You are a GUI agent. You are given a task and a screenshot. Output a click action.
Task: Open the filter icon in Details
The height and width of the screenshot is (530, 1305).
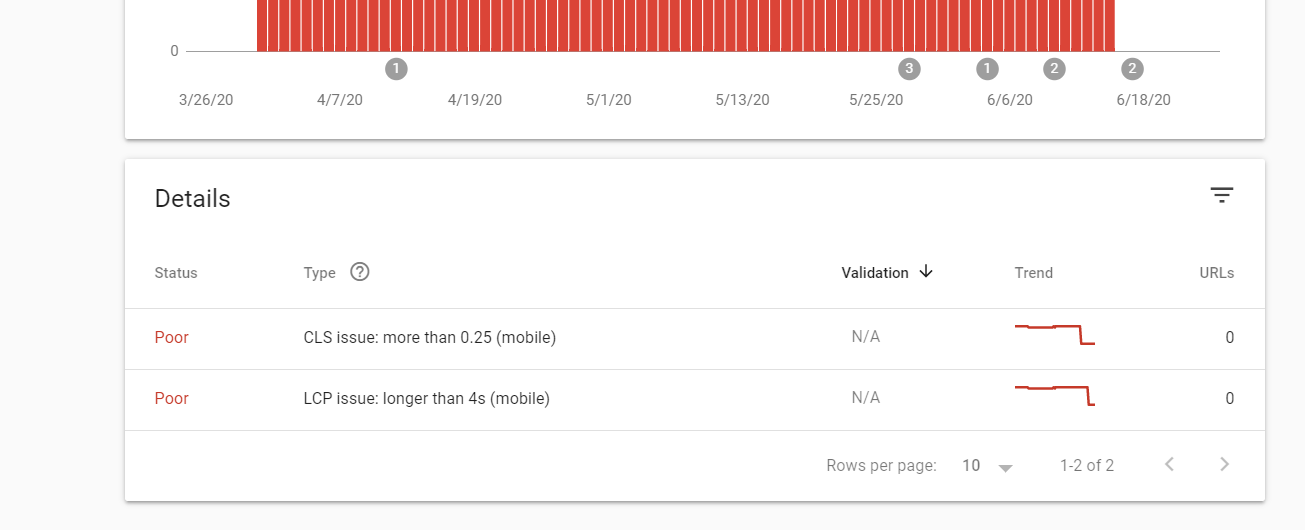pos(1221,195)
